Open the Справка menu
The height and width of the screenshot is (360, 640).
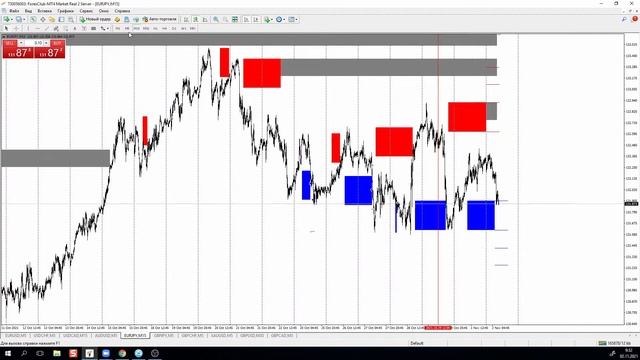pyautogui.click(x=122, y=11)
